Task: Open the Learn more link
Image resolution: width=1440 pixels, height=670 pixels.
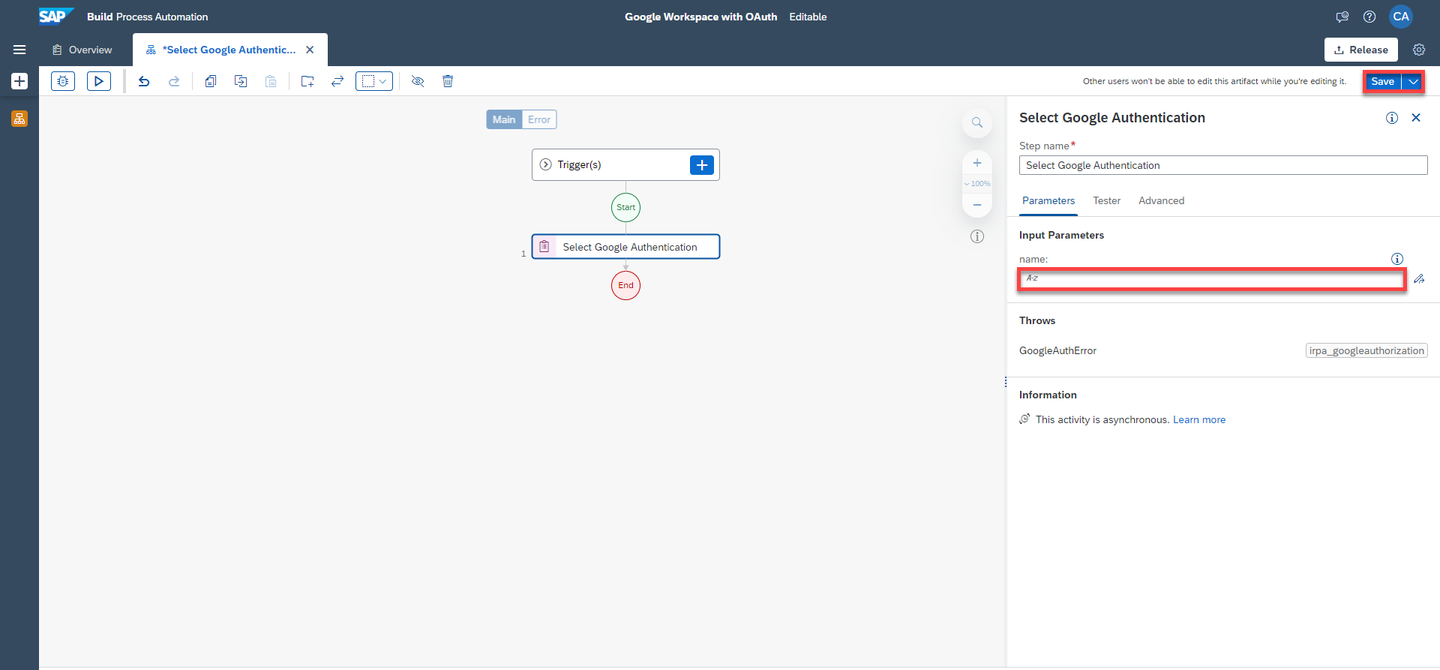Action: coord(1199,420)
